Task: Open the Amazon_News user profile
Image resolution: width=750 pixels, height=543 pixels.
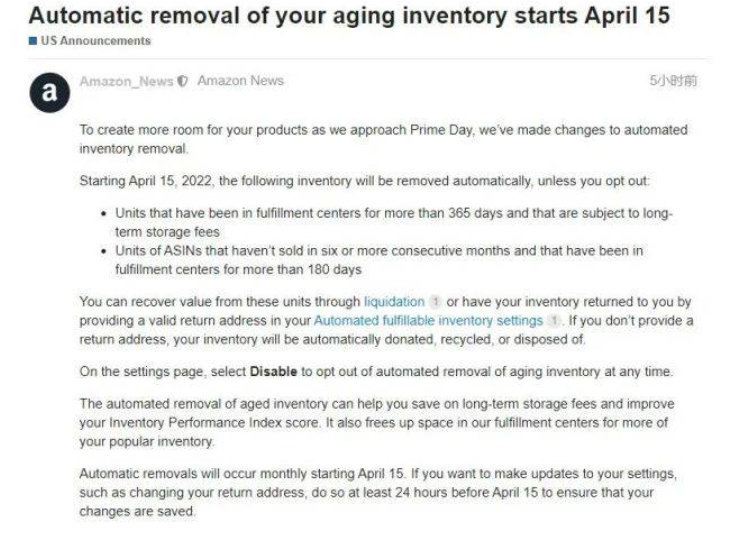Action: [x=126, y=81]
